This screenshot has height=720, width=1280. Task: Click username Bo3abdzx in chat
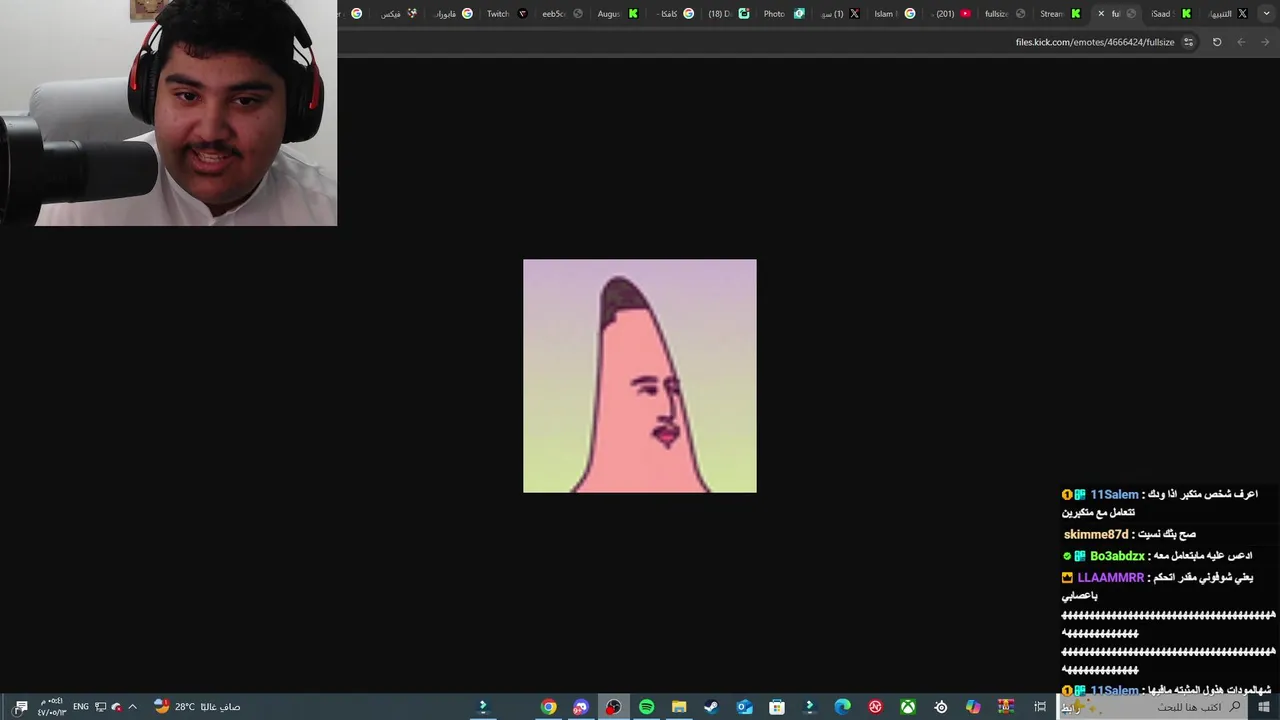coord(1117,556)
